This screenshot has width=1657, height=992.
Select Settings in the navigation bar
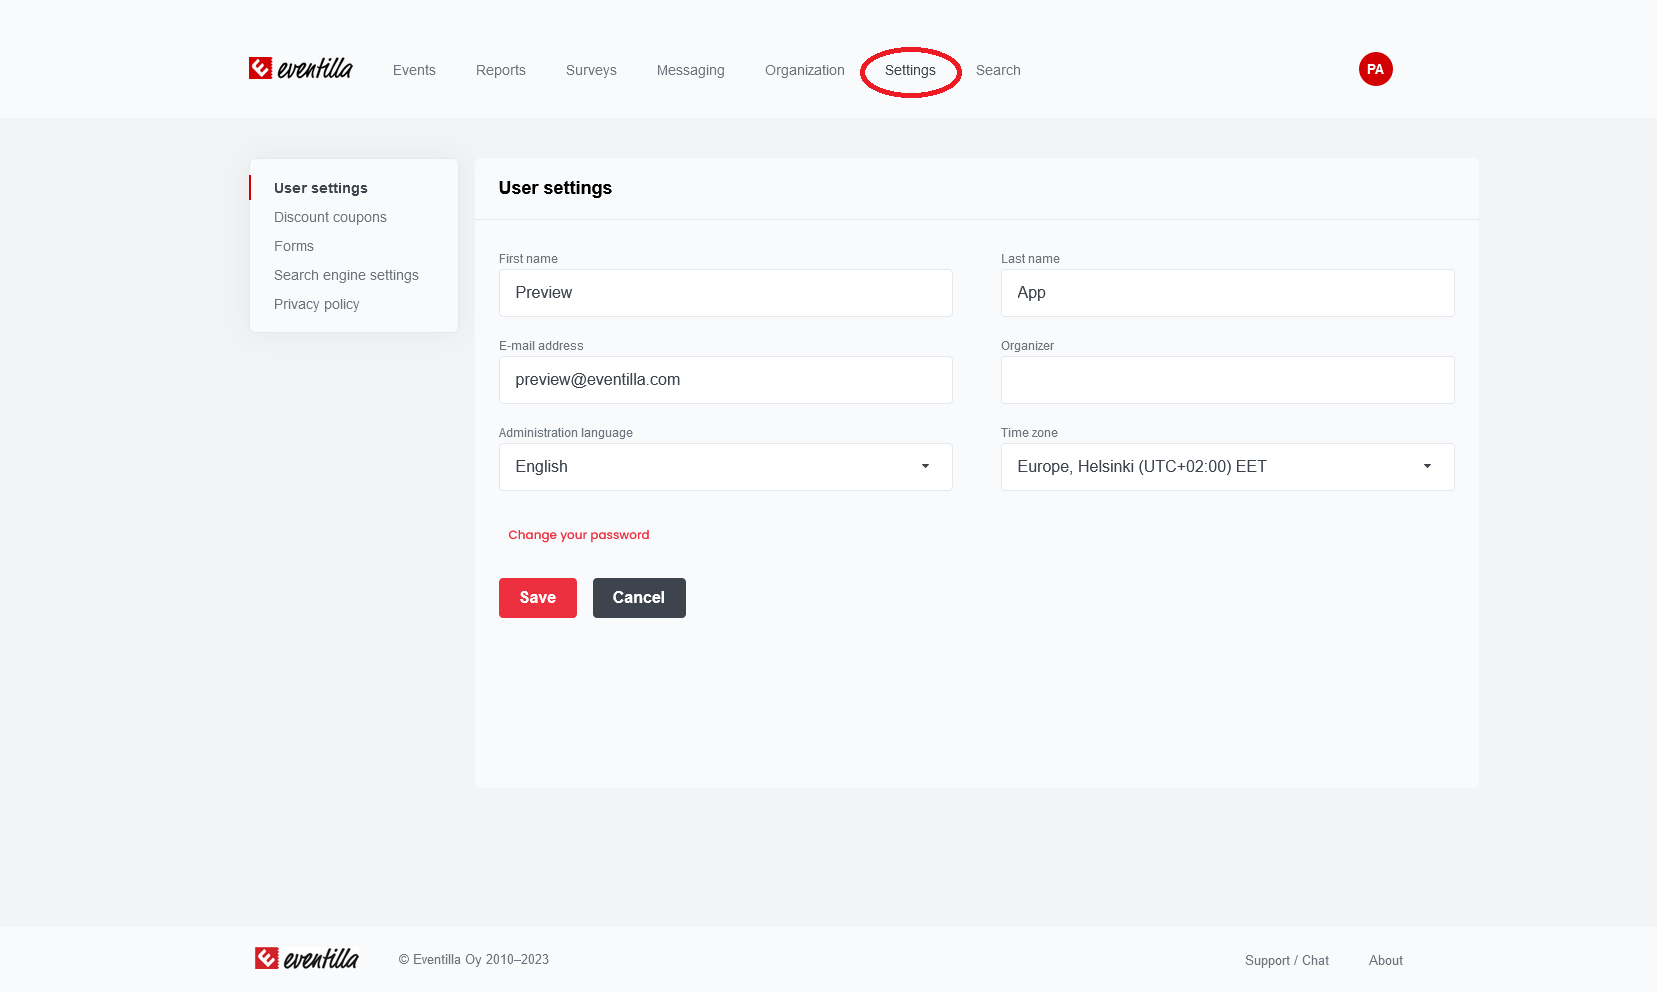click(x=910, y=70)
